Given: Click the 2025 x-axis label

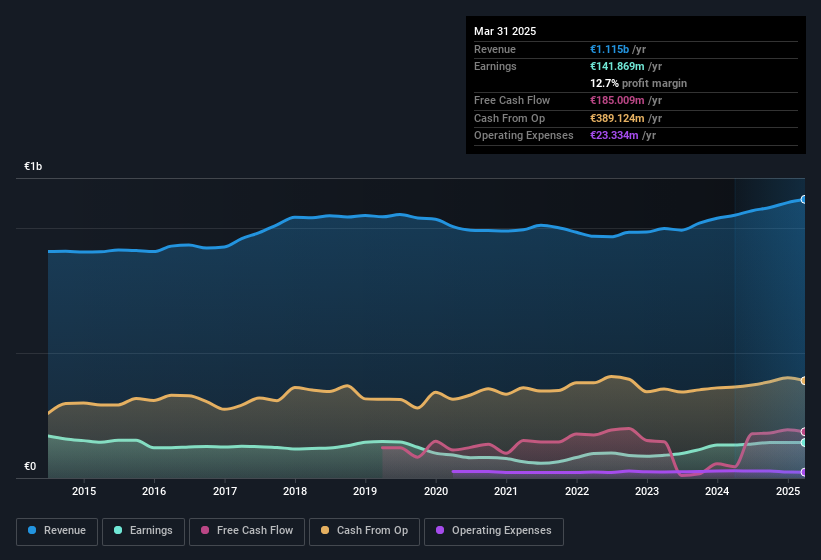Looking at the screenshot, I should tap(787, 491).
